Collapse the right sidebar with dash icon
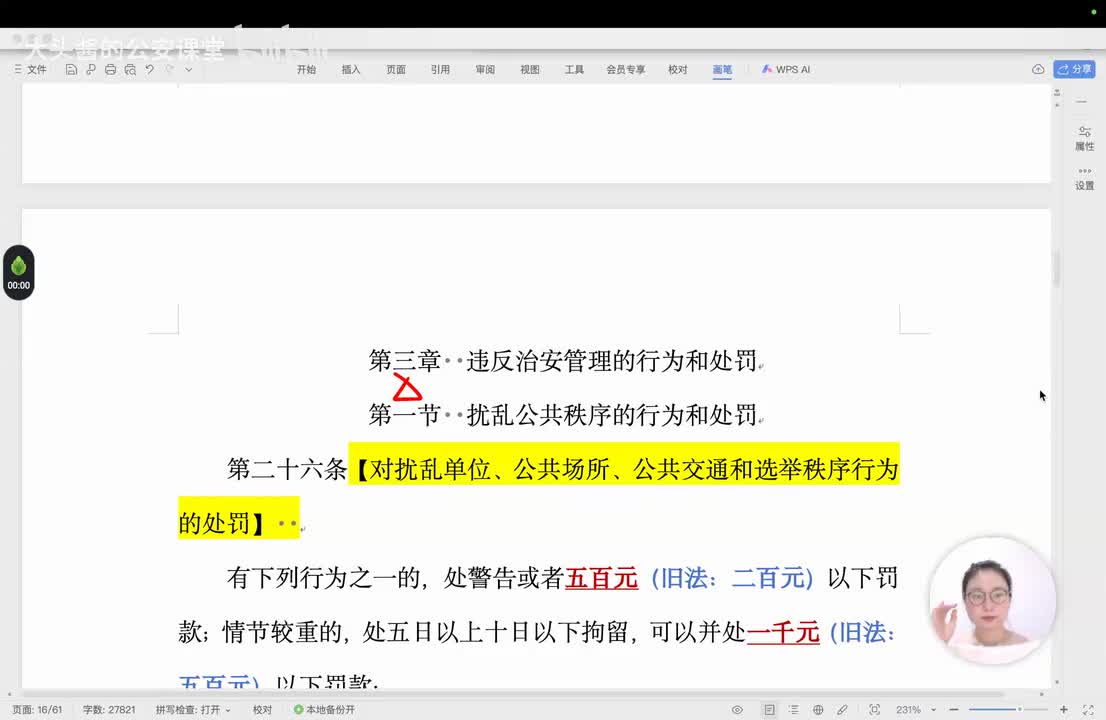This screenshot has height=720, width=1106. [1081, 102]
